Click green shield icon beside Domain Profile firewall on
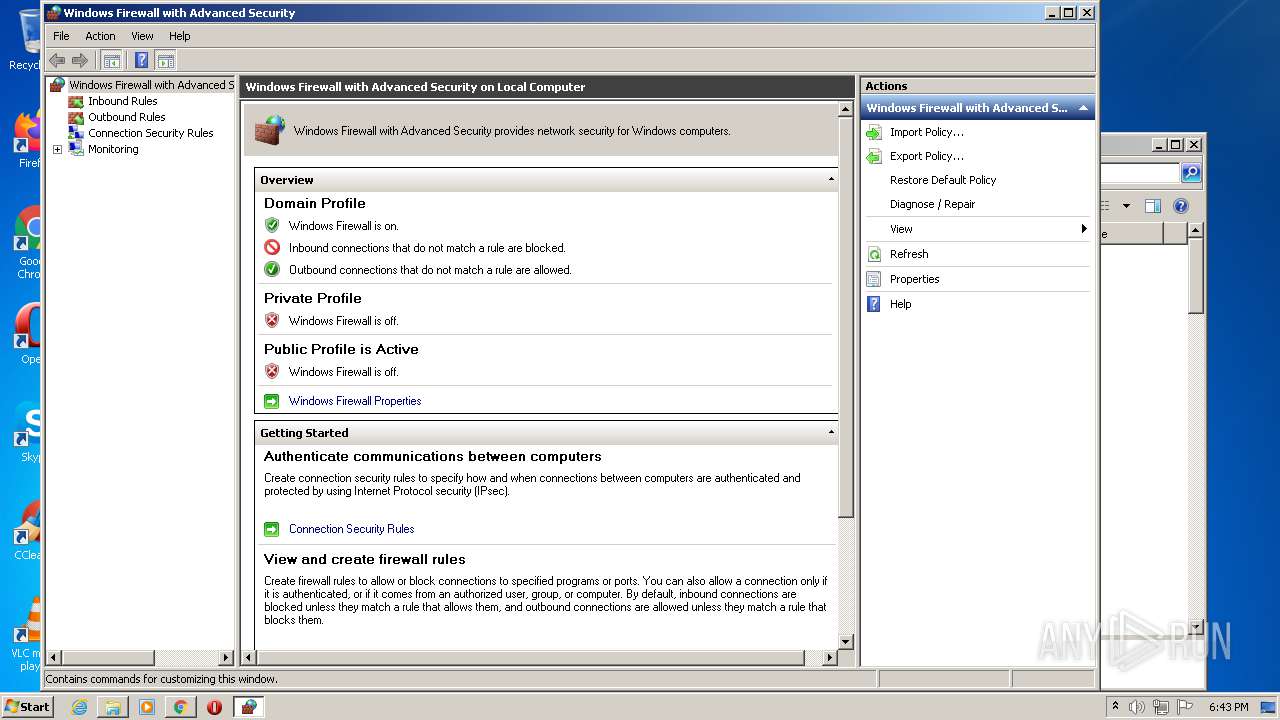Image resolution: width=1280 pixels, height=720 pixels. click(x=271, y=225)
